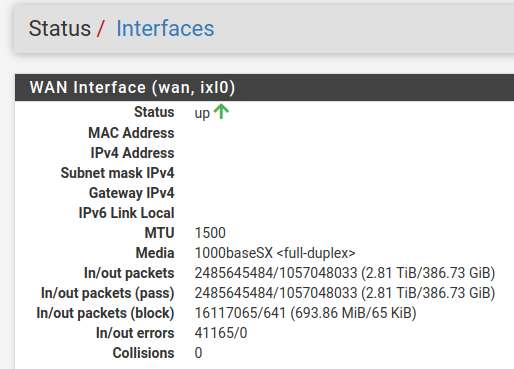Click the red slash breadcrumb separator
Image resolution: width=514 pixels, height=369 pixels.
tap(101, 28)
